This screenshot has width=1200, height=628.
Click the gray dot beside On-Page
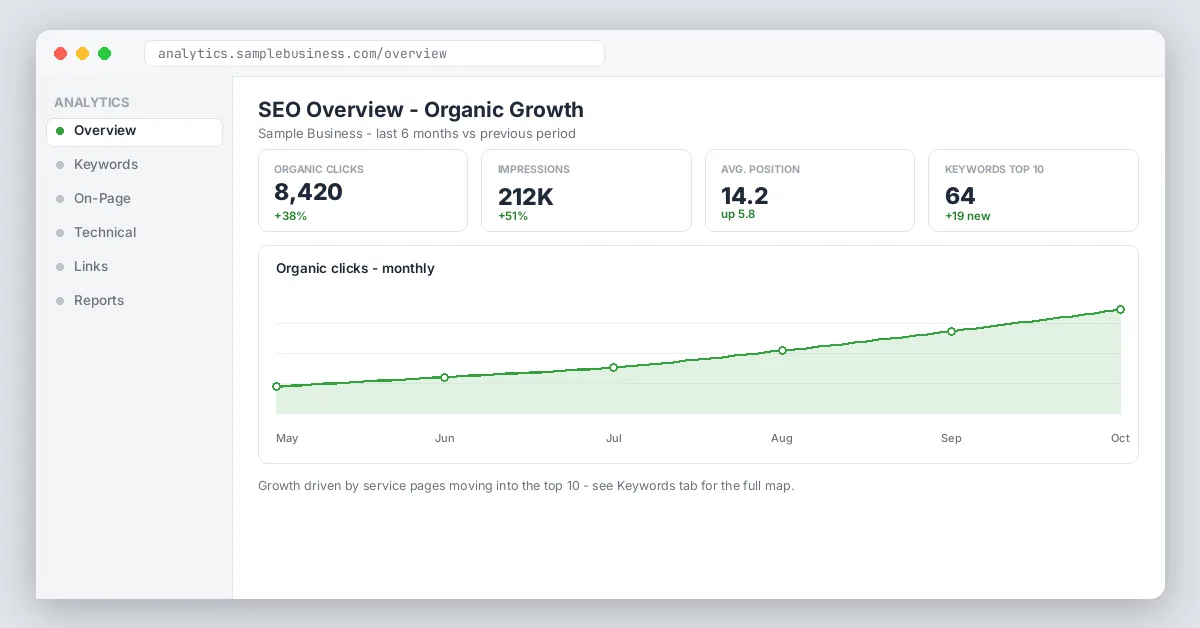click(60, 199)
